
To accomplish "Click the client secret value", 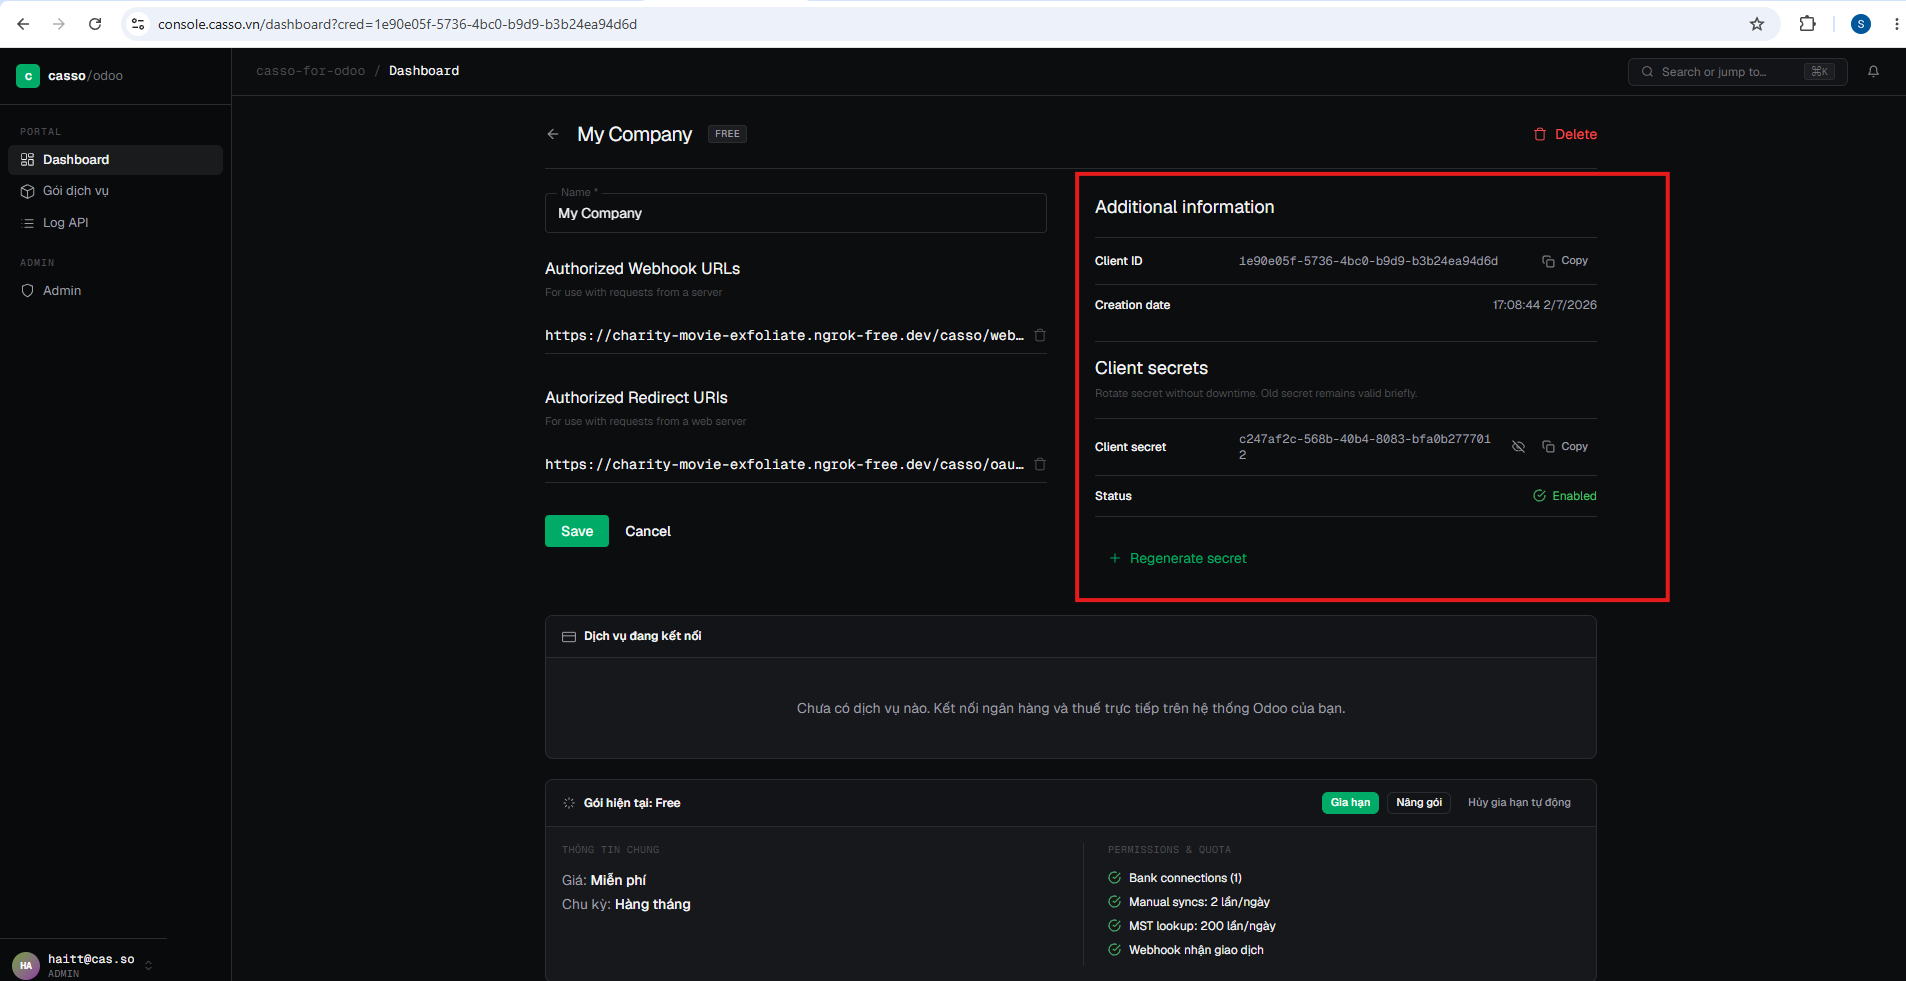I will 1365,447.
